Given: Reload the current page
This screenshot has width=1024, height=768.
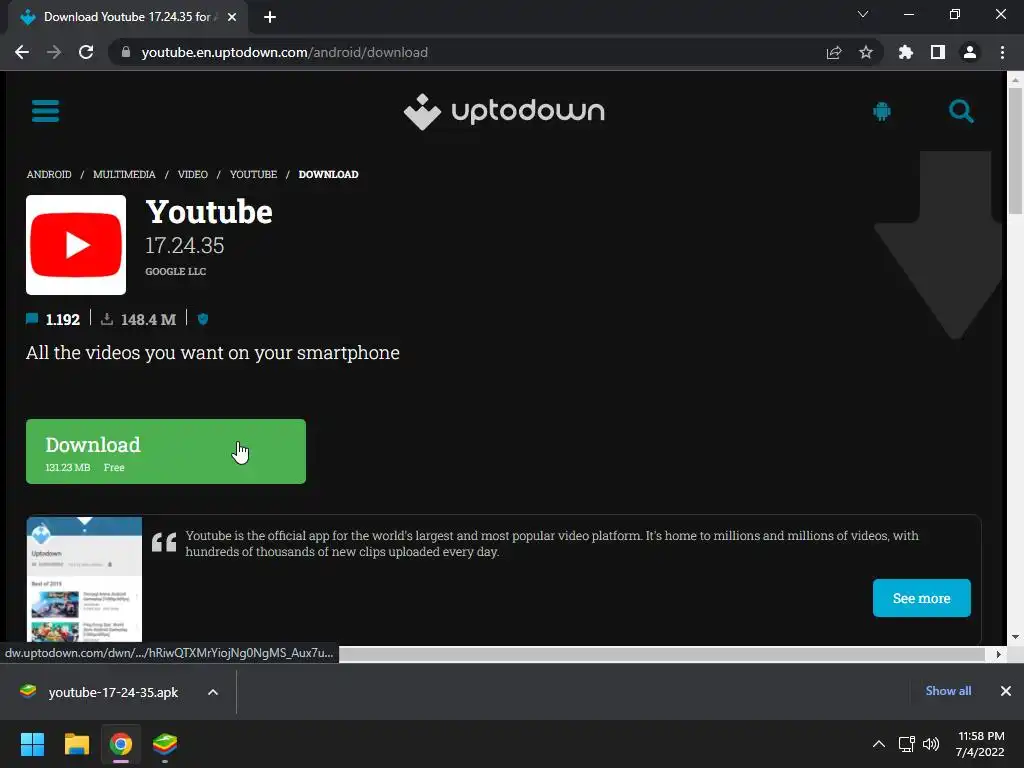Looking at the screenshot, I should click(x=86, y=52).
